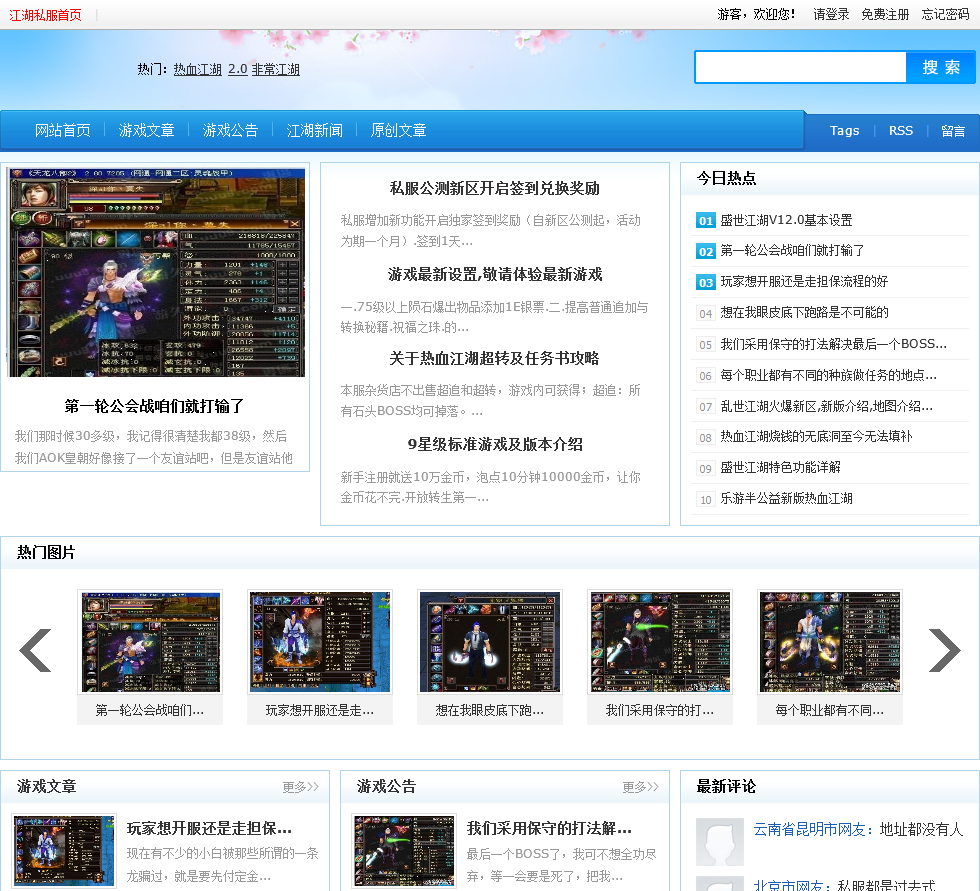Open article 私服公测新区开启签到兑换奖励
Viewport: 980px width, 891px height.
[x=494, y=188]
